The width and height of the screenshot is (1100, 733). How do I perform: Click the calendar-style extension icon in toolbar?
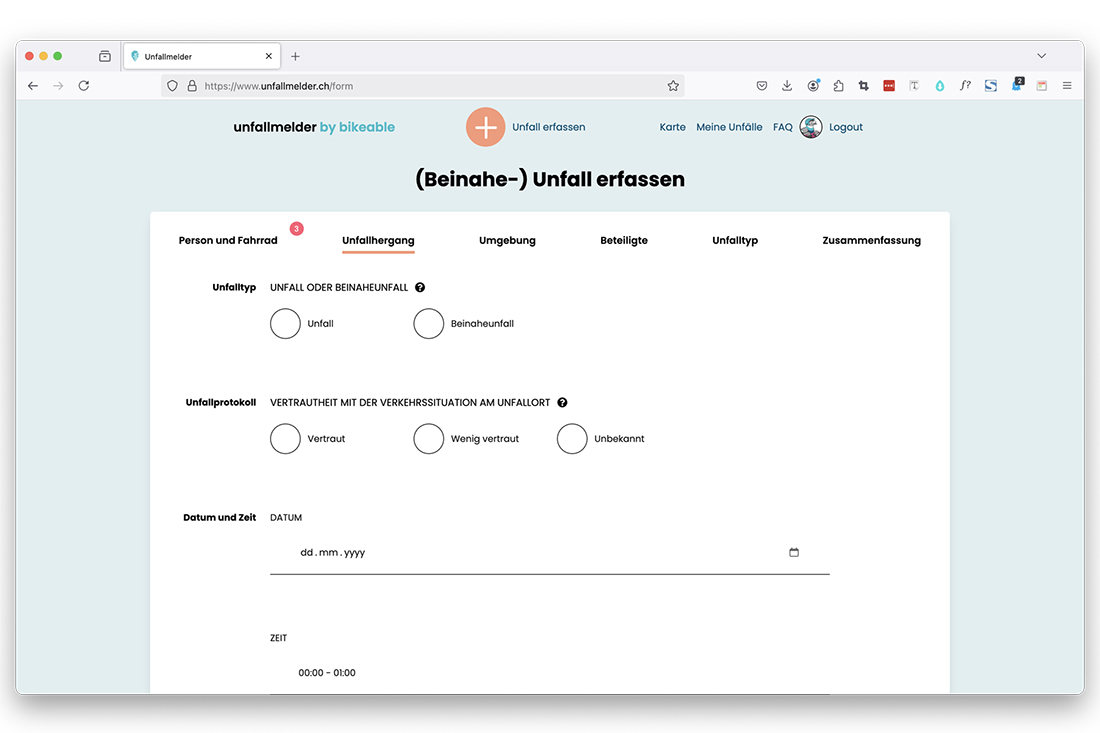click(x=1042, y=86)
